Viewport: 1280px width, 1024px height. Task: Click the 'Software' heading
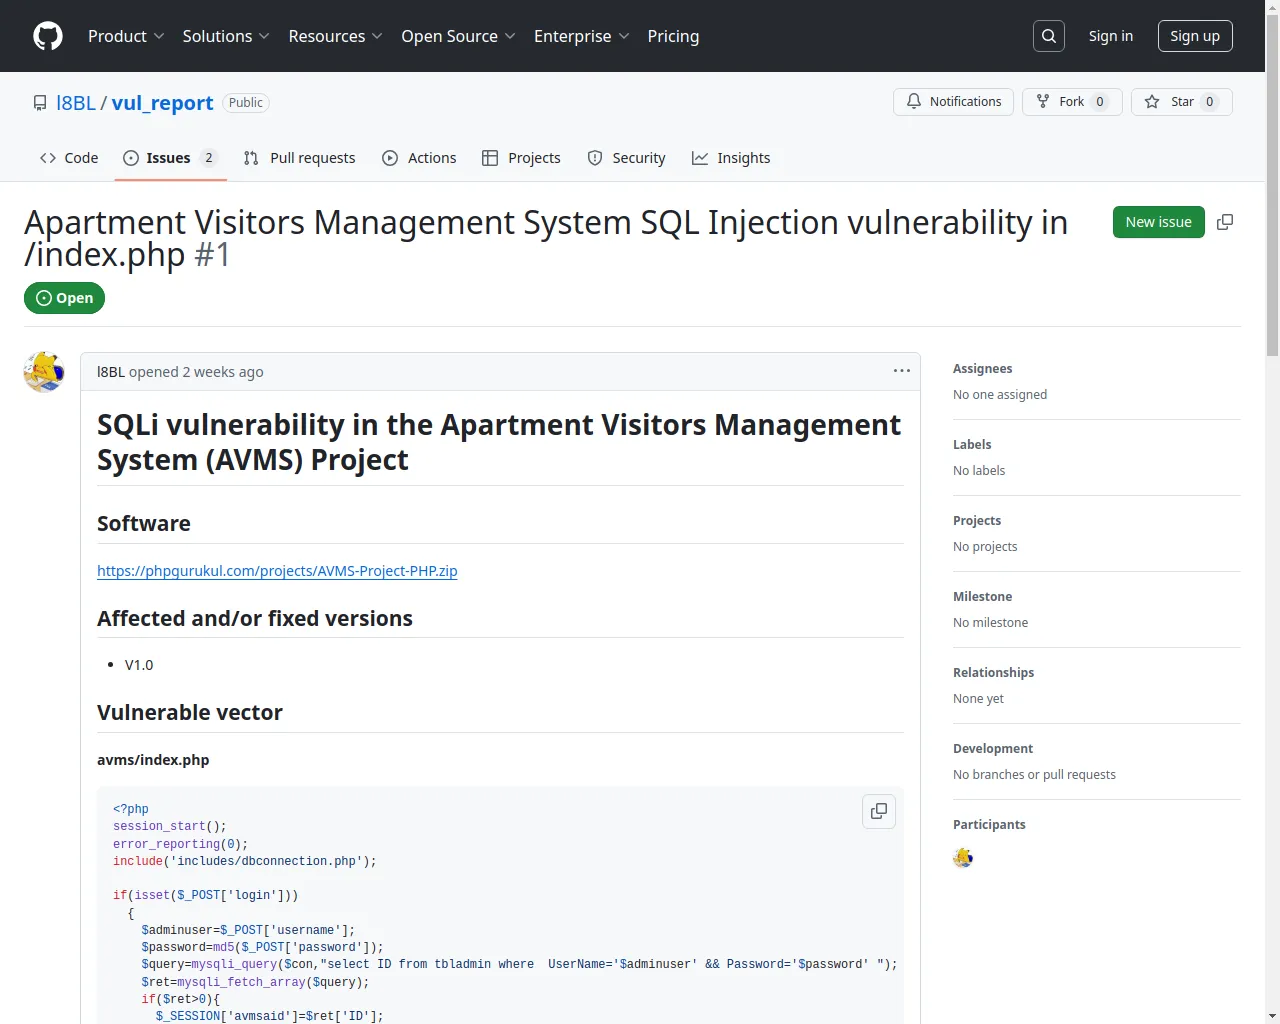coord(144,524)
